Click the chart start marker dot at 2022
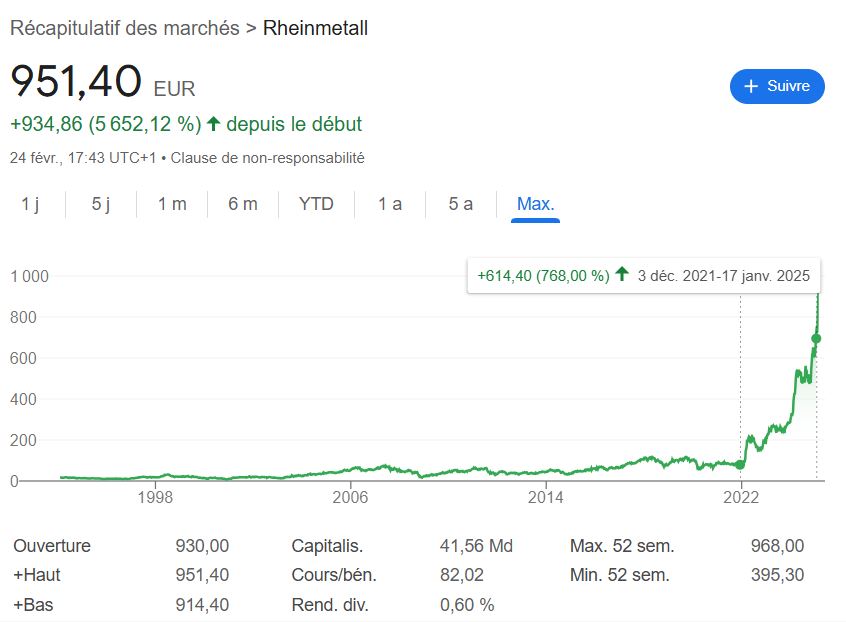The height and width of the screenshot is (622, 846). point(740,464)
